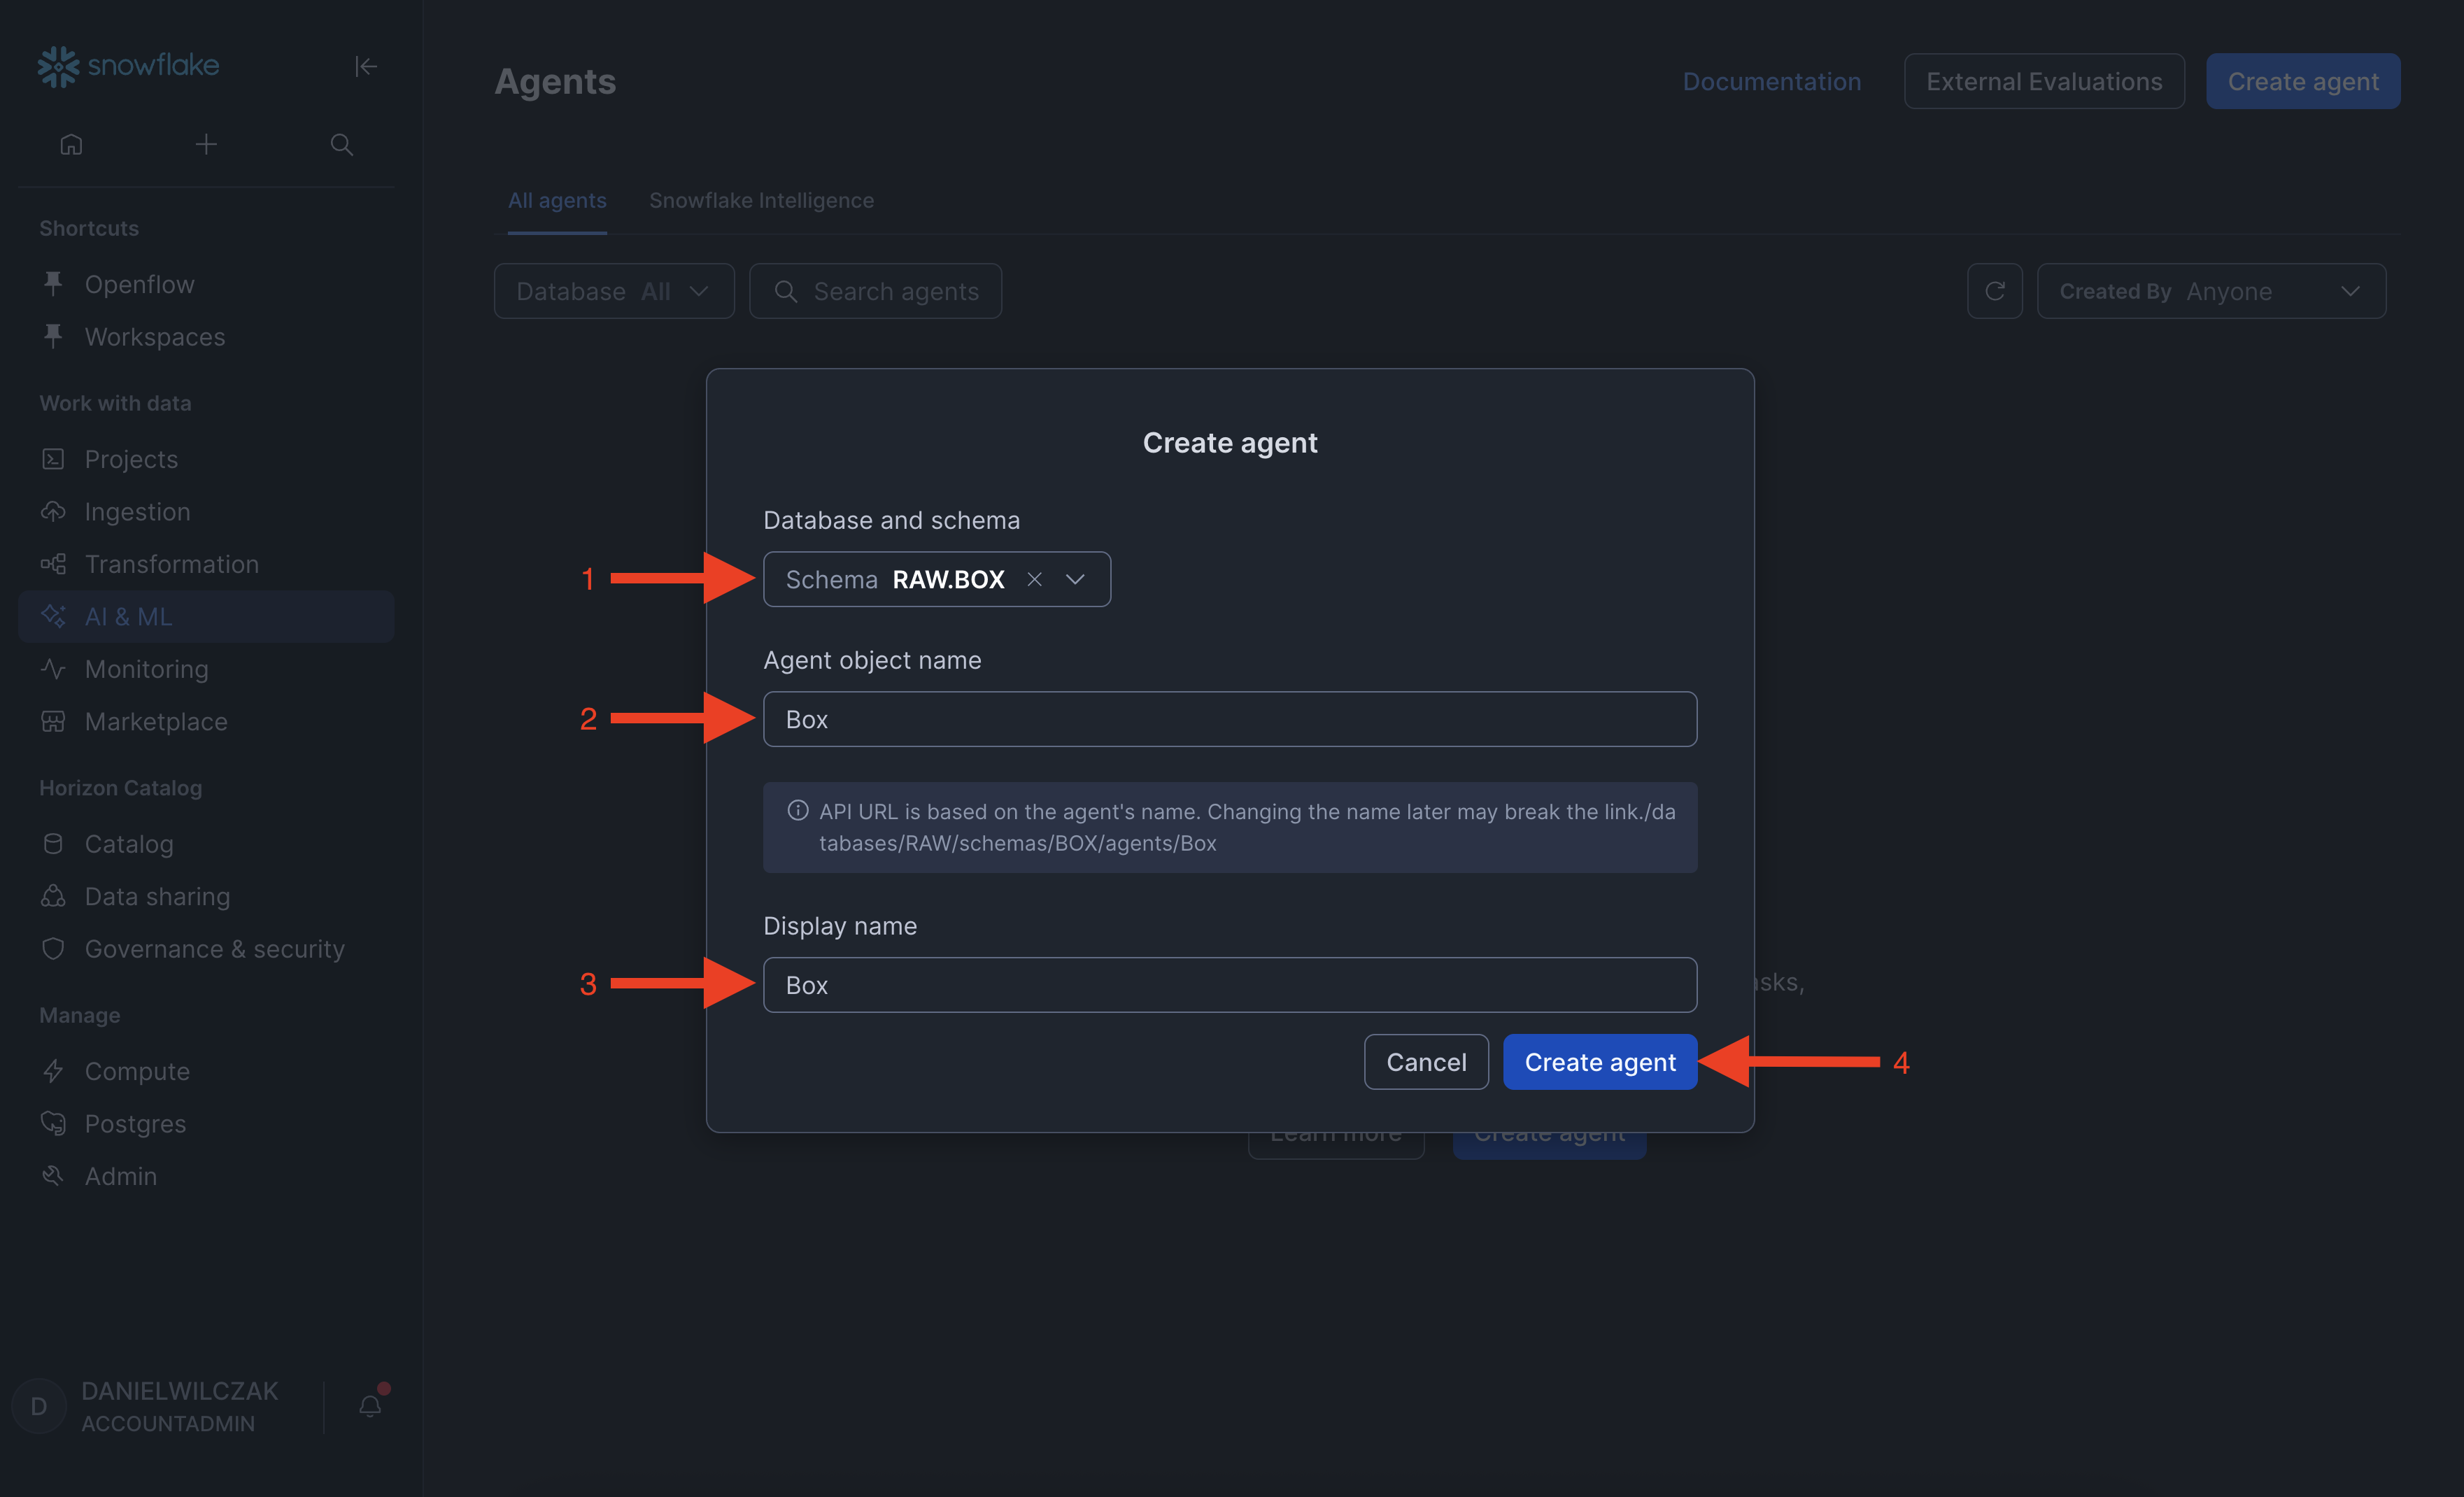Image resolution: width=2464 pixels, height=1497 pixels.
Task: Open the sidebar search magnifier icon
Action: point(342,145)
